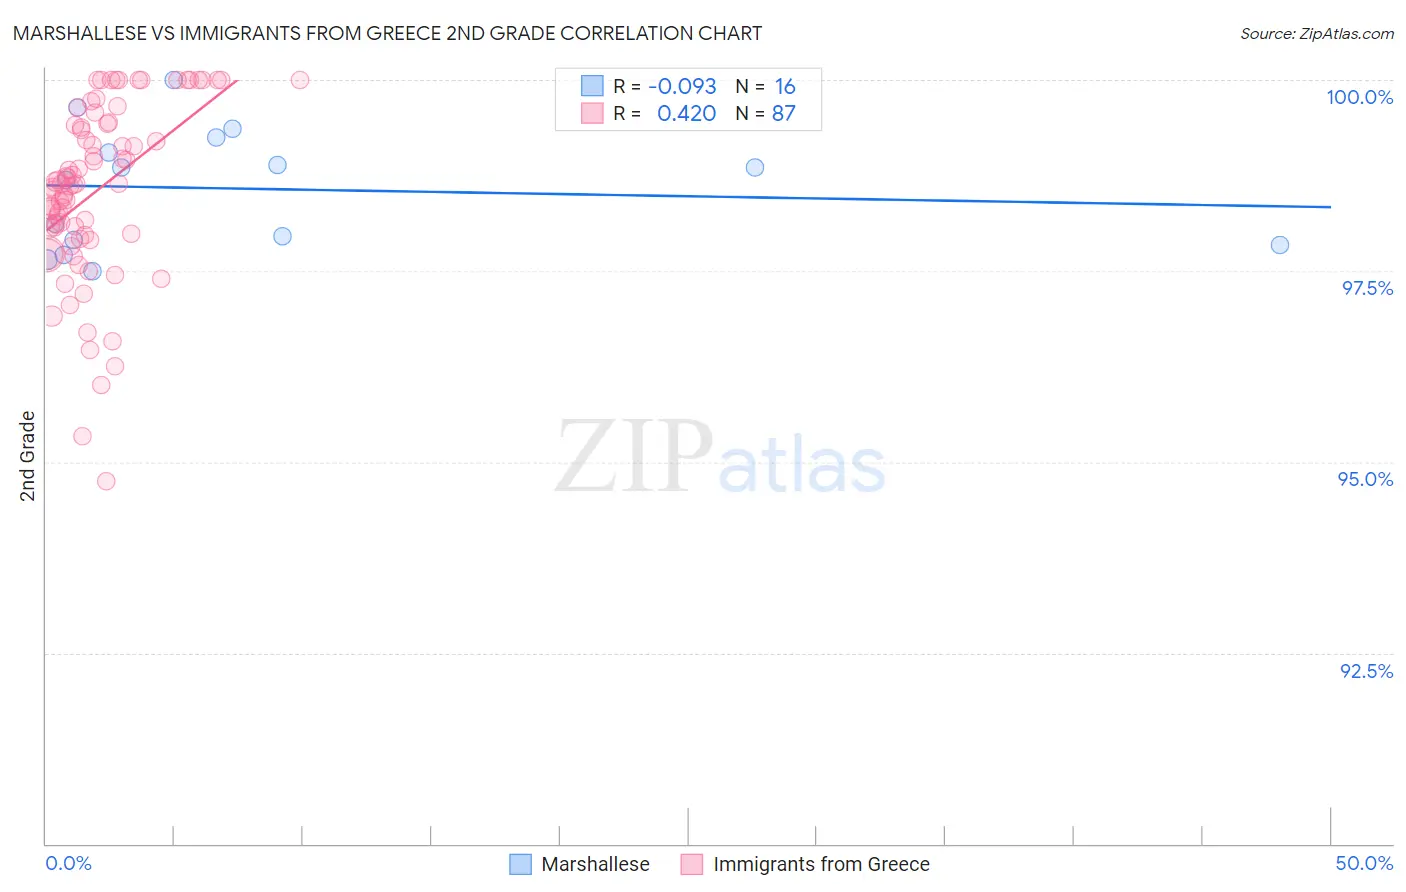Click the pink swatch in the R = 0.420 box

[592, 113]
